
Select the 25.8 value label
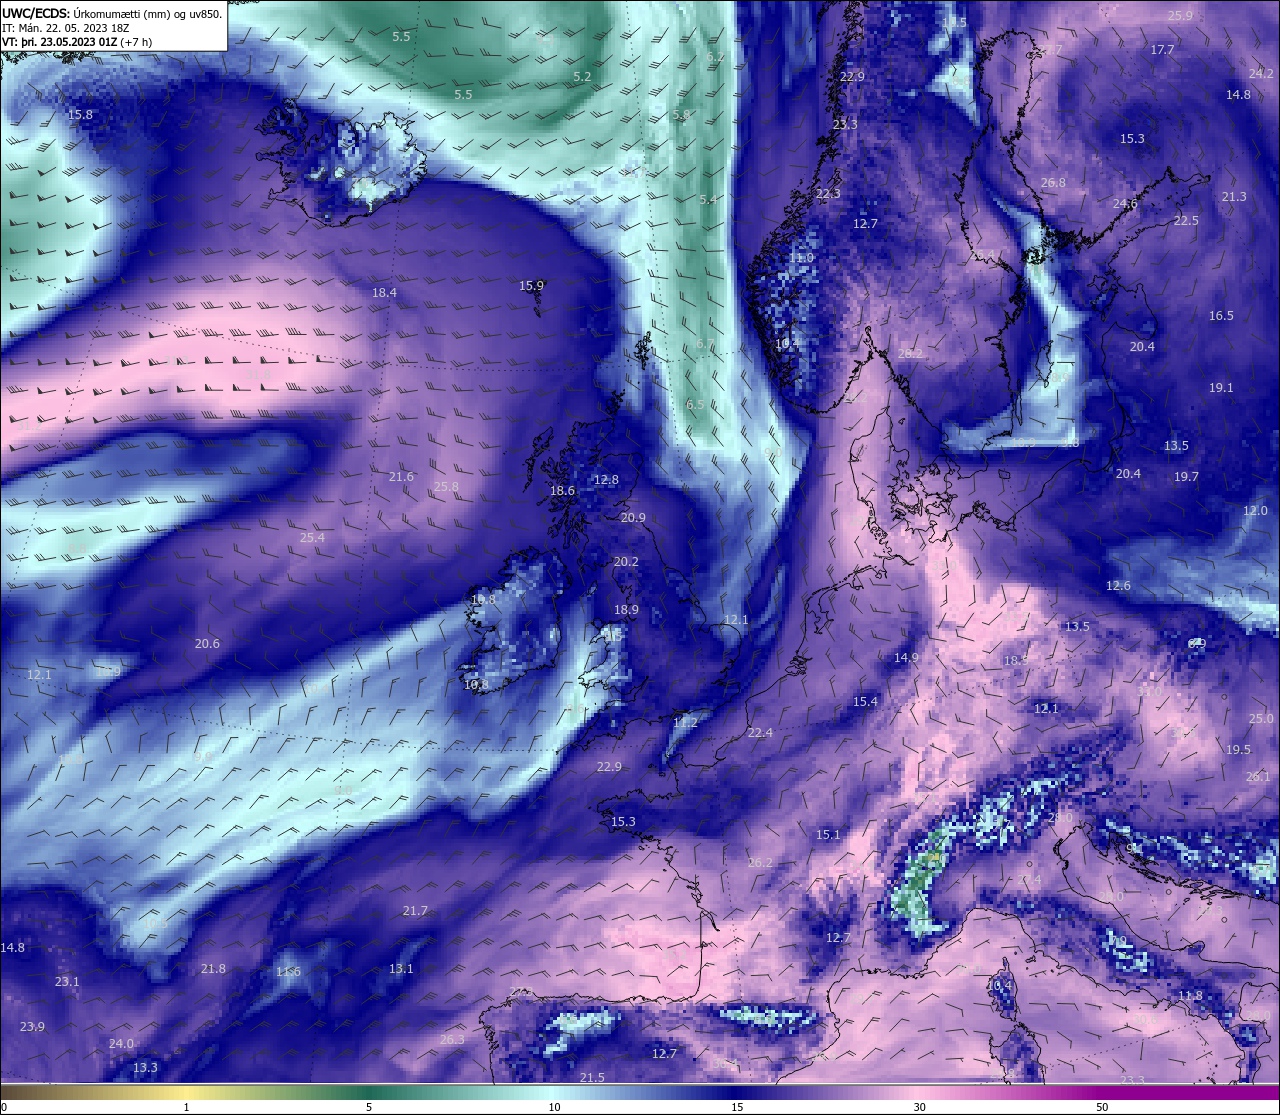[446, 487]
